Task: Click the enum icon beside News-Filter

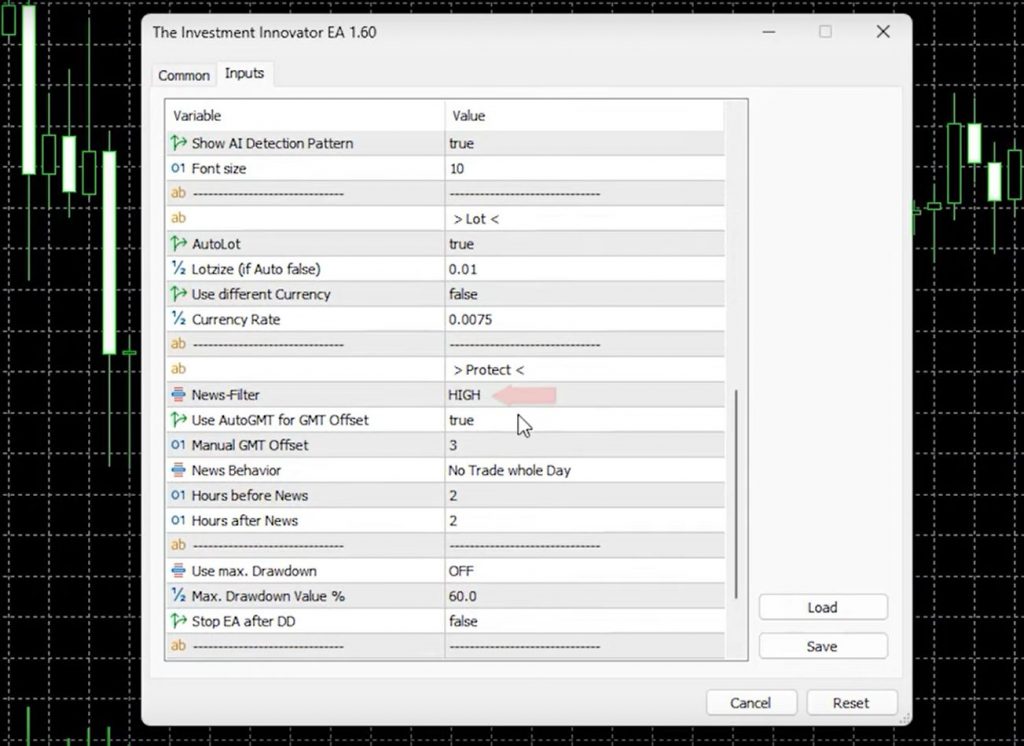Action: (x=179, y=395)
